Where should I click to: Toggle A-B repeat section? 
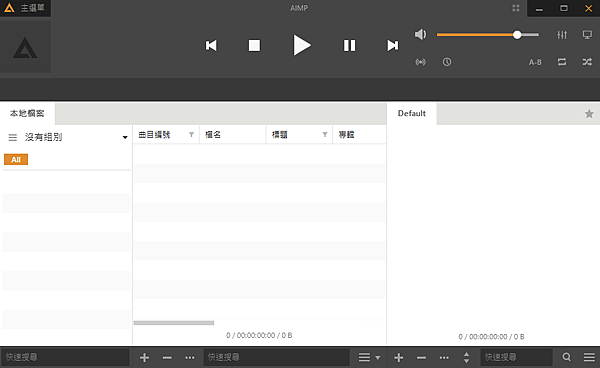coord(535,62)
